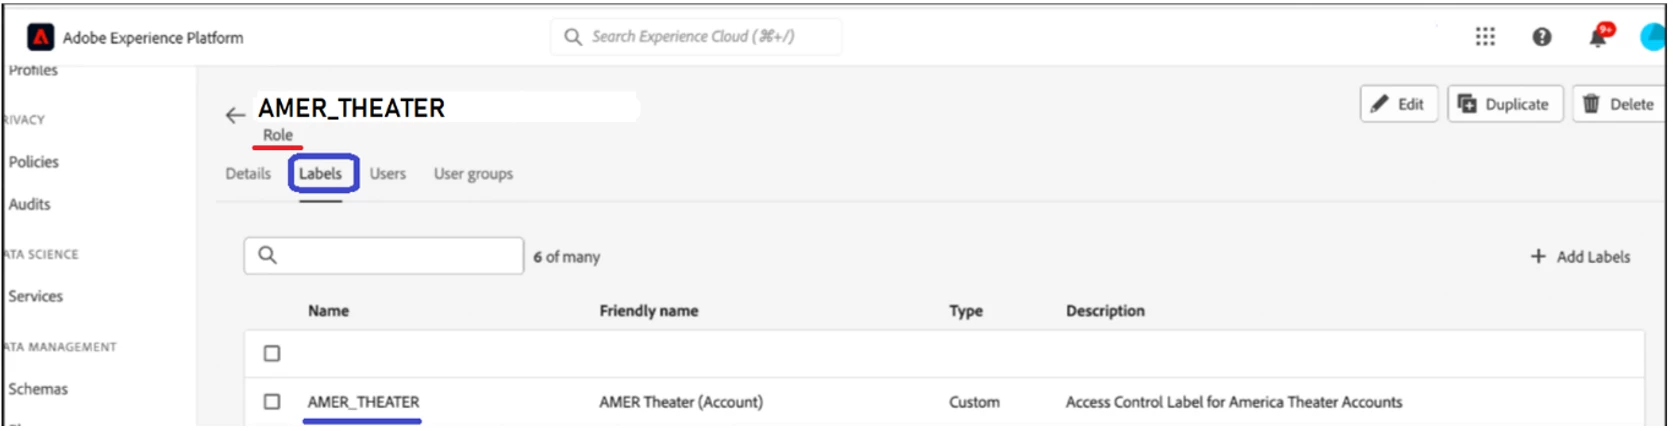Switch to the User groups tab
Image resolution: width=1673 pixels, height=431 pixels.
pyautogui.click(x=473, y=174)
